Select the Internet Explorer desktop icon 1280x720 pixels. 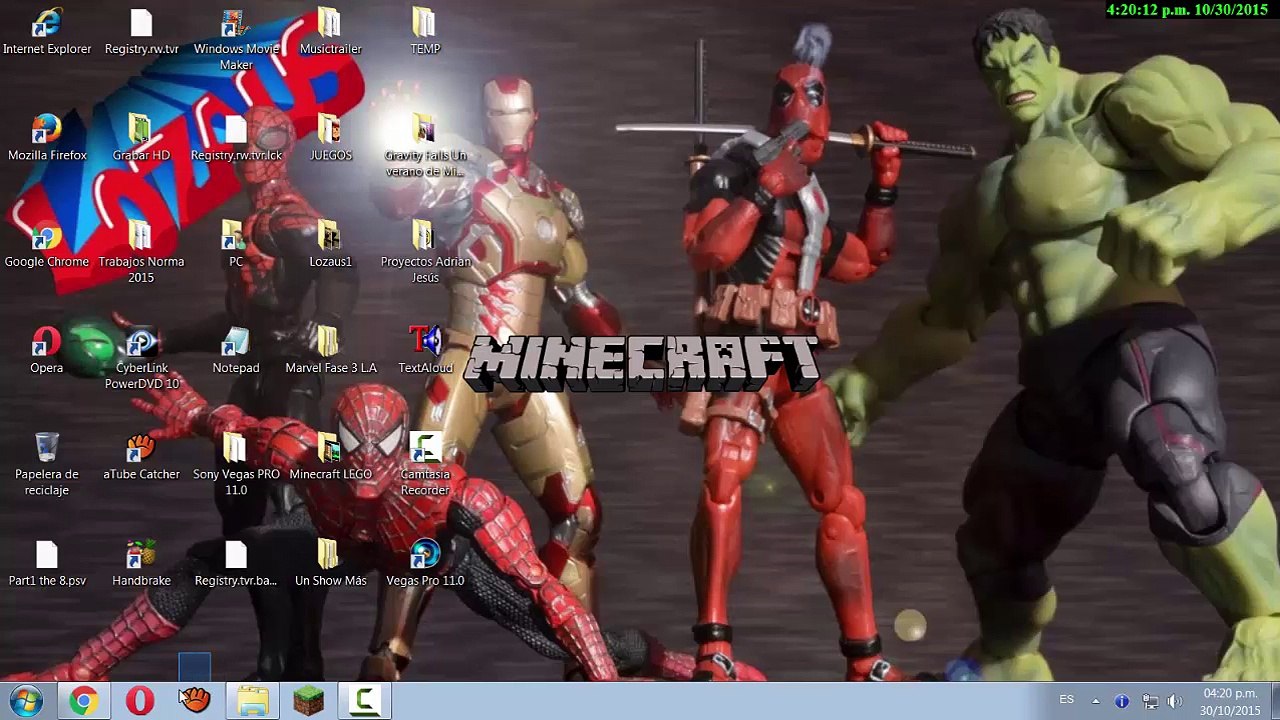(47, 32)
